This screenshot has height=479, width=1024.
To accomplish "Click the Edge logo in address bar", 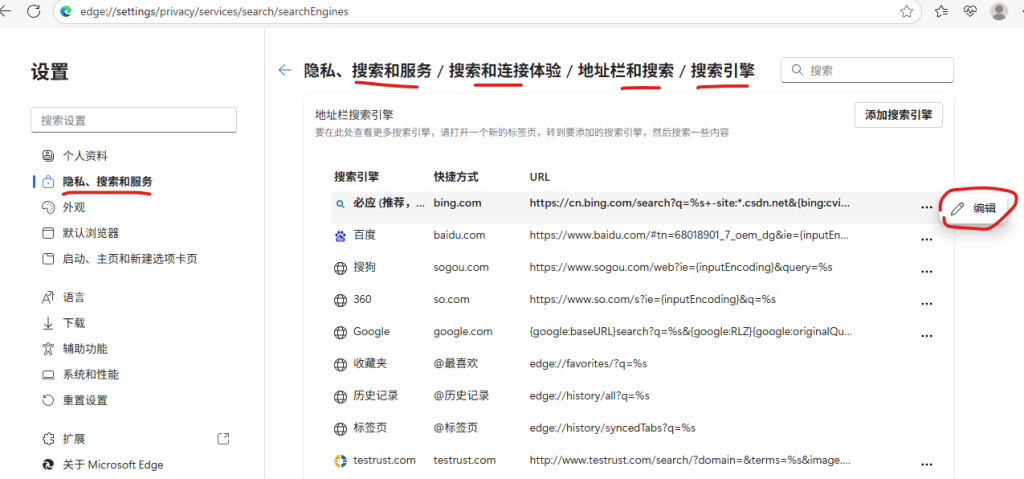I will (x=66, y=11).
